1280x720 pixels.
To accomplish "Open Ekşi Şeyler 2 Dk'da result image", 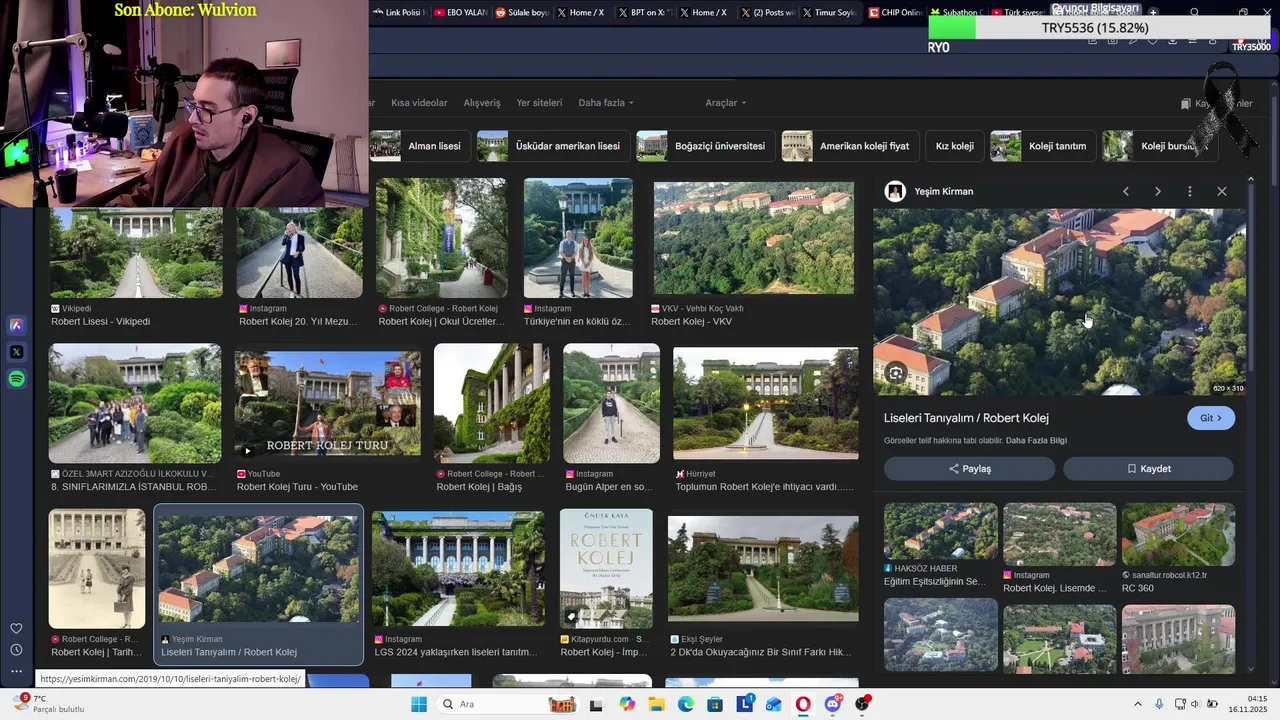I will 763,569.
